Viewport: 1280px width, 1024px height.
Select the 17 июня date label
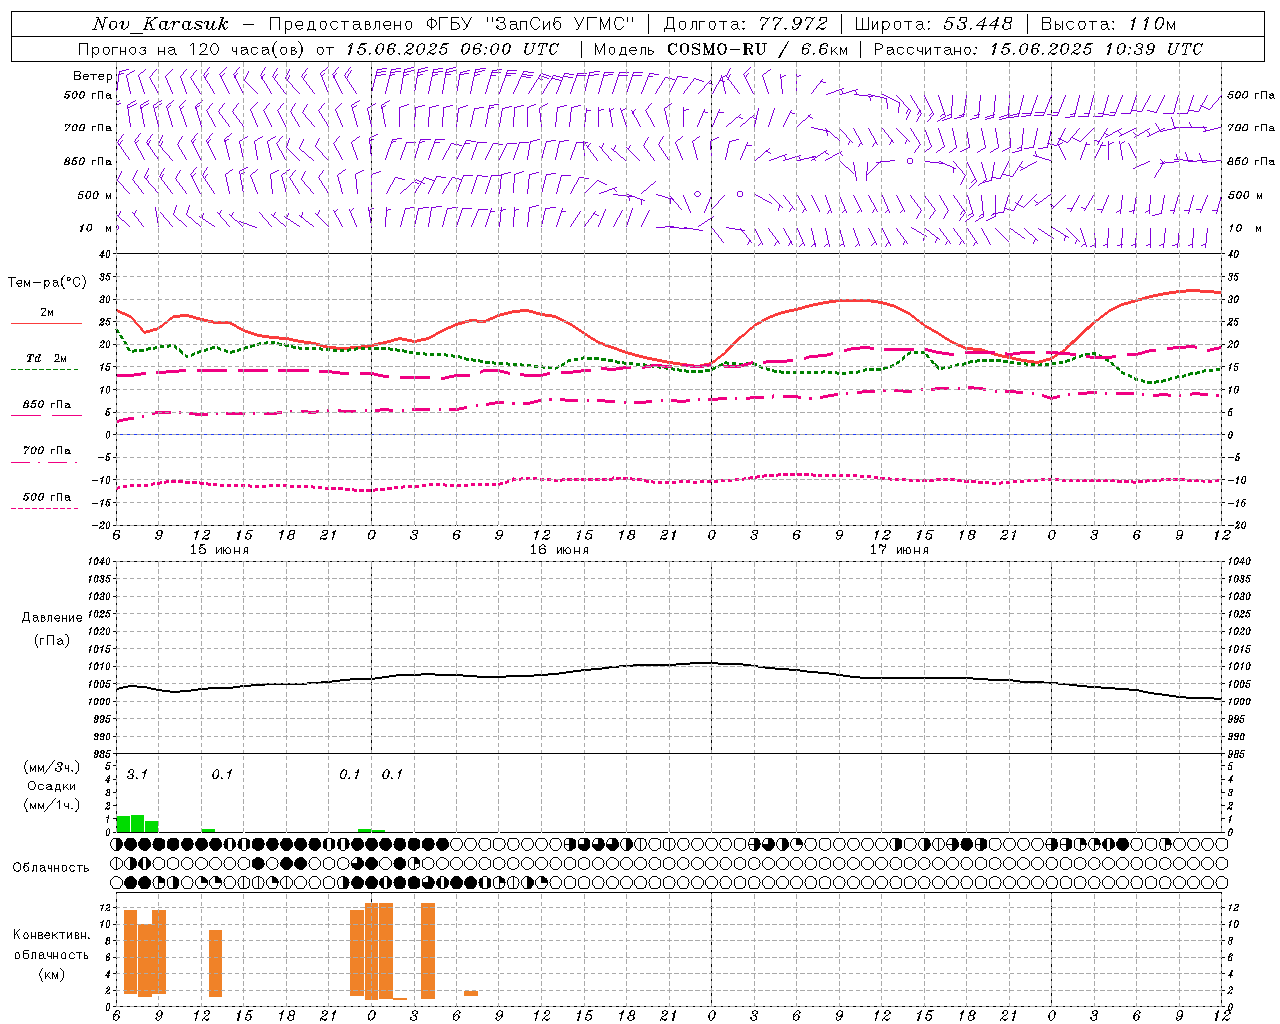(899, 550)
